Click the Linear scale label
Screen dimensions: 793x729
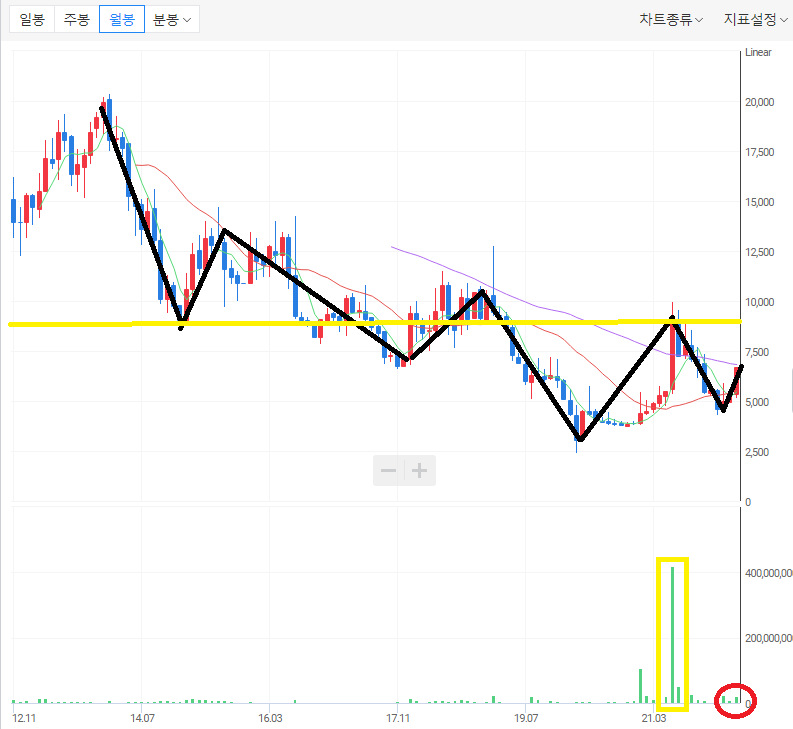coord(758,52)
